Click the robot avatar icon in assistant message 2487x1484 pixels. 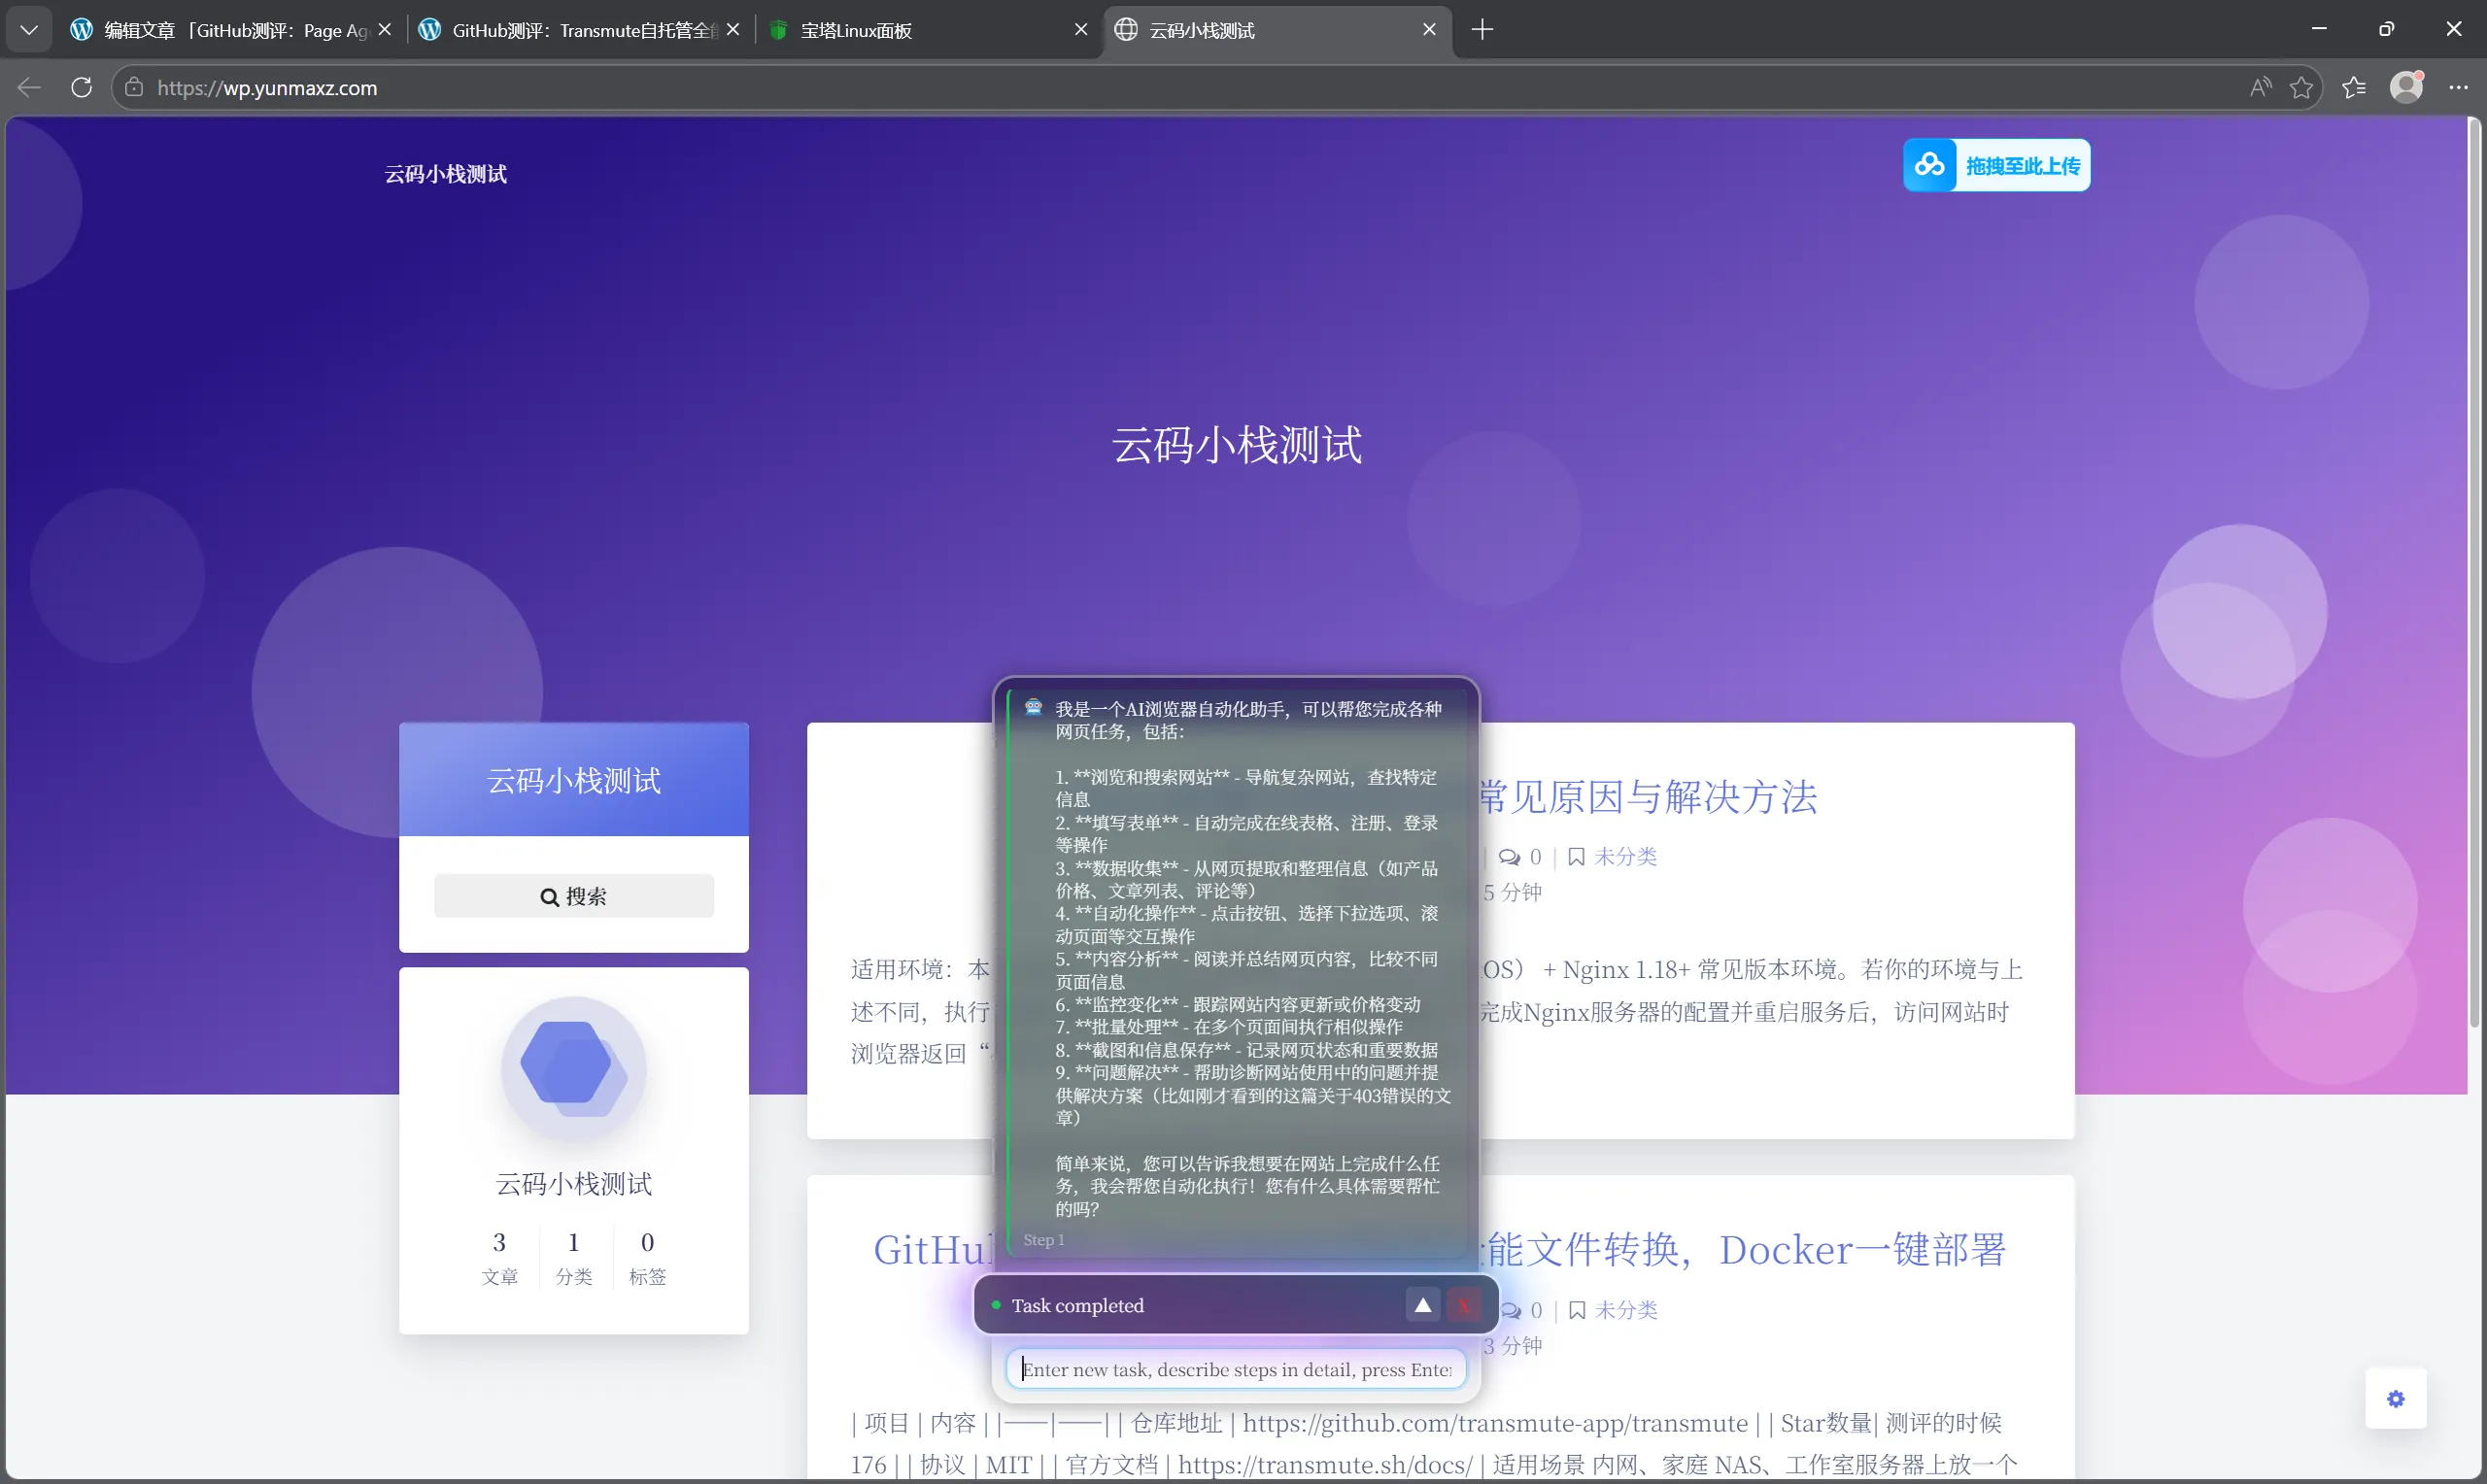pyautogui.click(x=1033, y=707)
